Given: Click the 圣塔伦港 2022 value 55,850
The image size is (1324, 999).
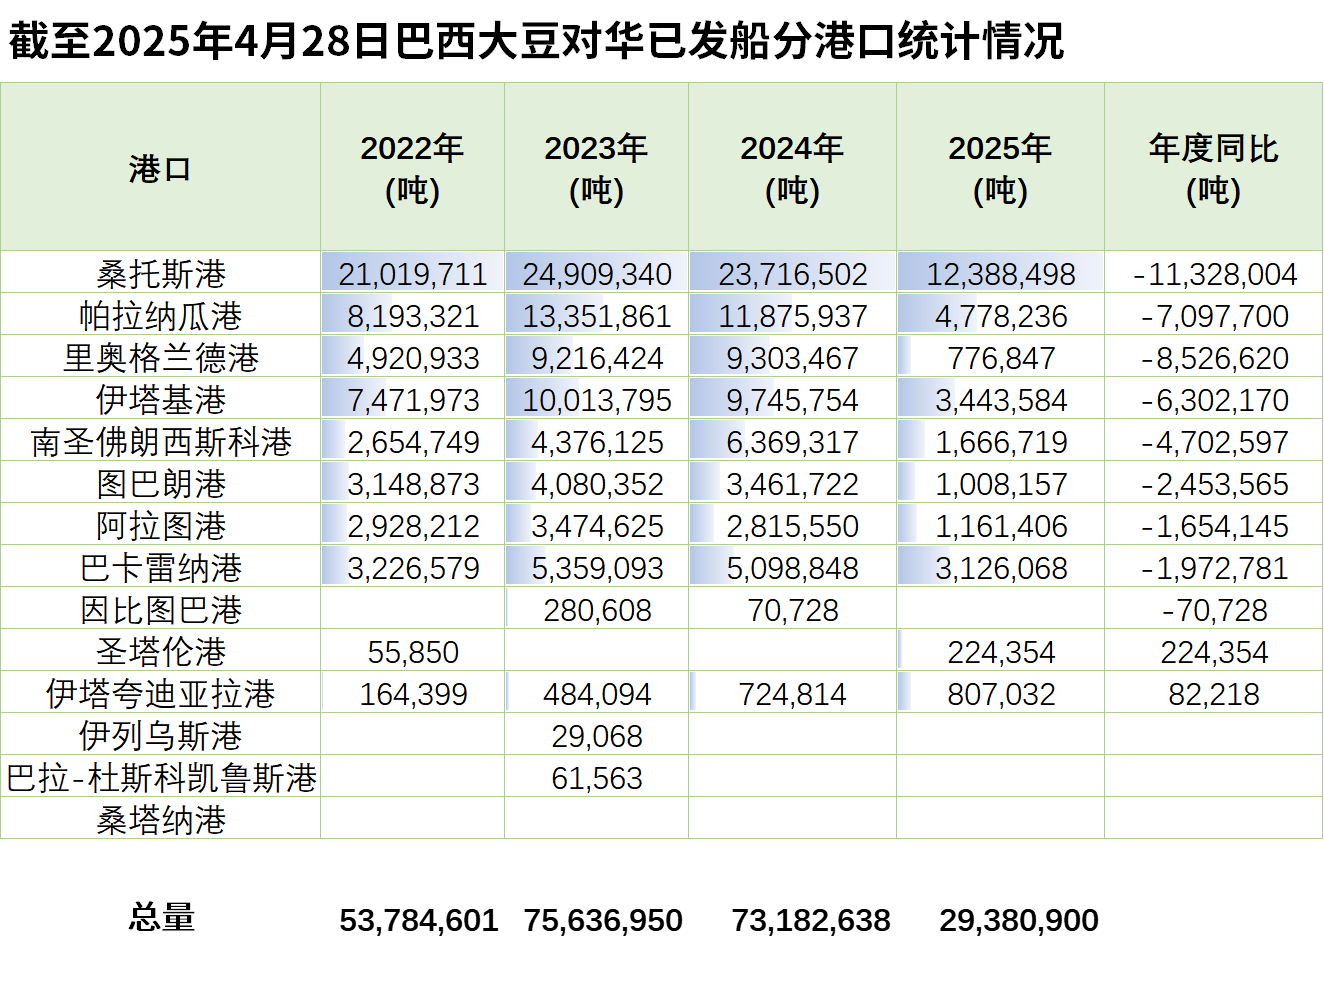Looking at the screenshot, I should (x=412, y=651).
